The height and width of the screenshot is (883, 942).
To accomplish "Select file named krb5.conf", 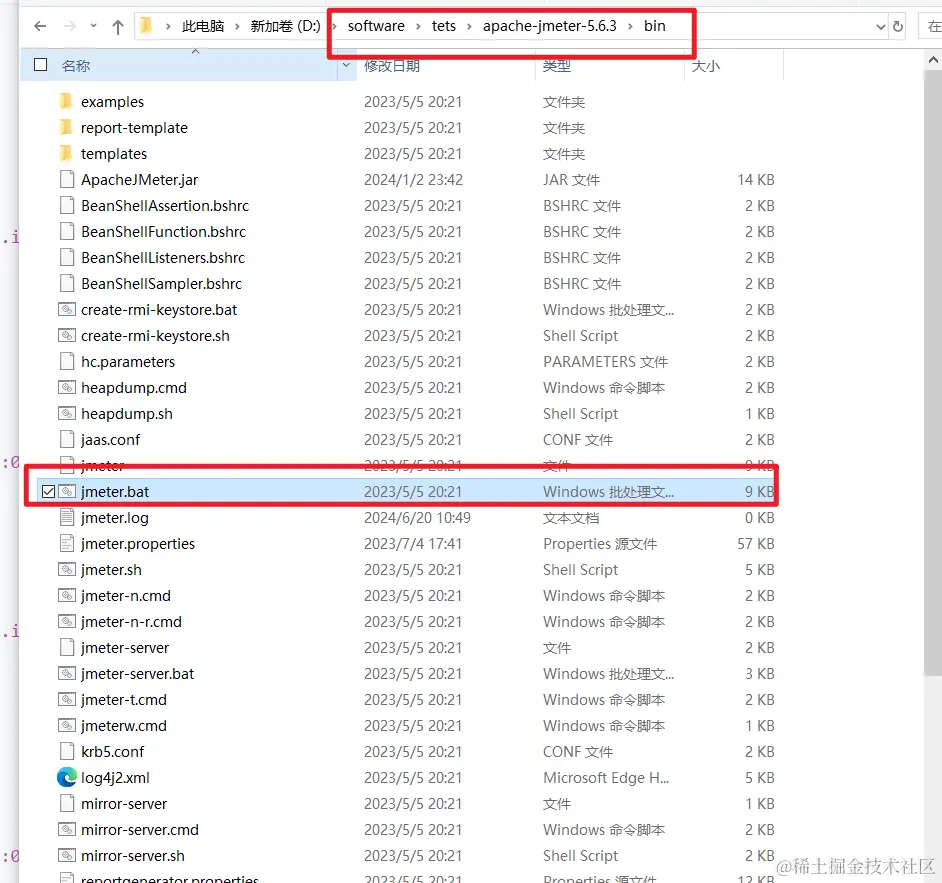I will (113, 751).
